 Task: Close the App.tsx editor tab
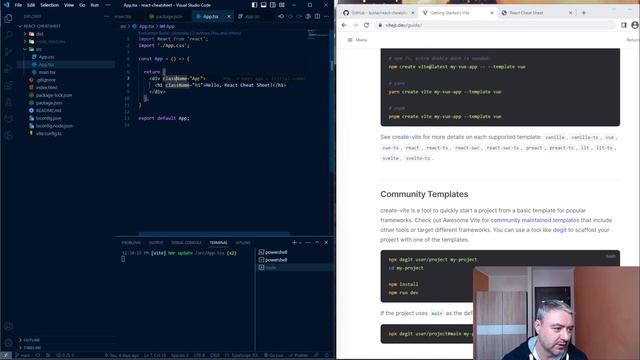tap(229, 16)
